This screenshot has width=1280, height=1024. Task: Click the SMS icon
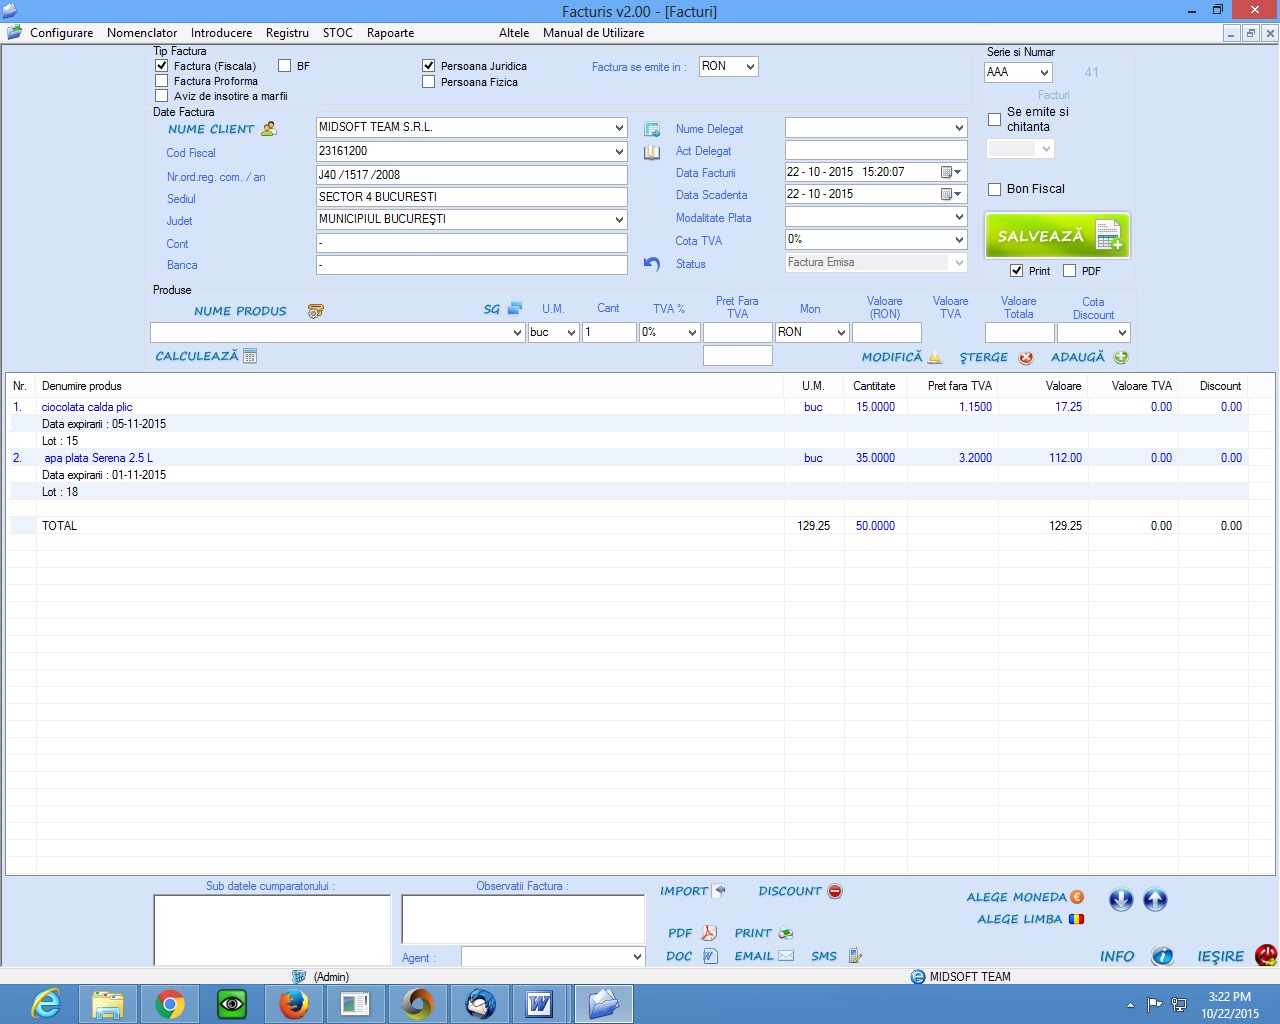click(x=855, y=956)
